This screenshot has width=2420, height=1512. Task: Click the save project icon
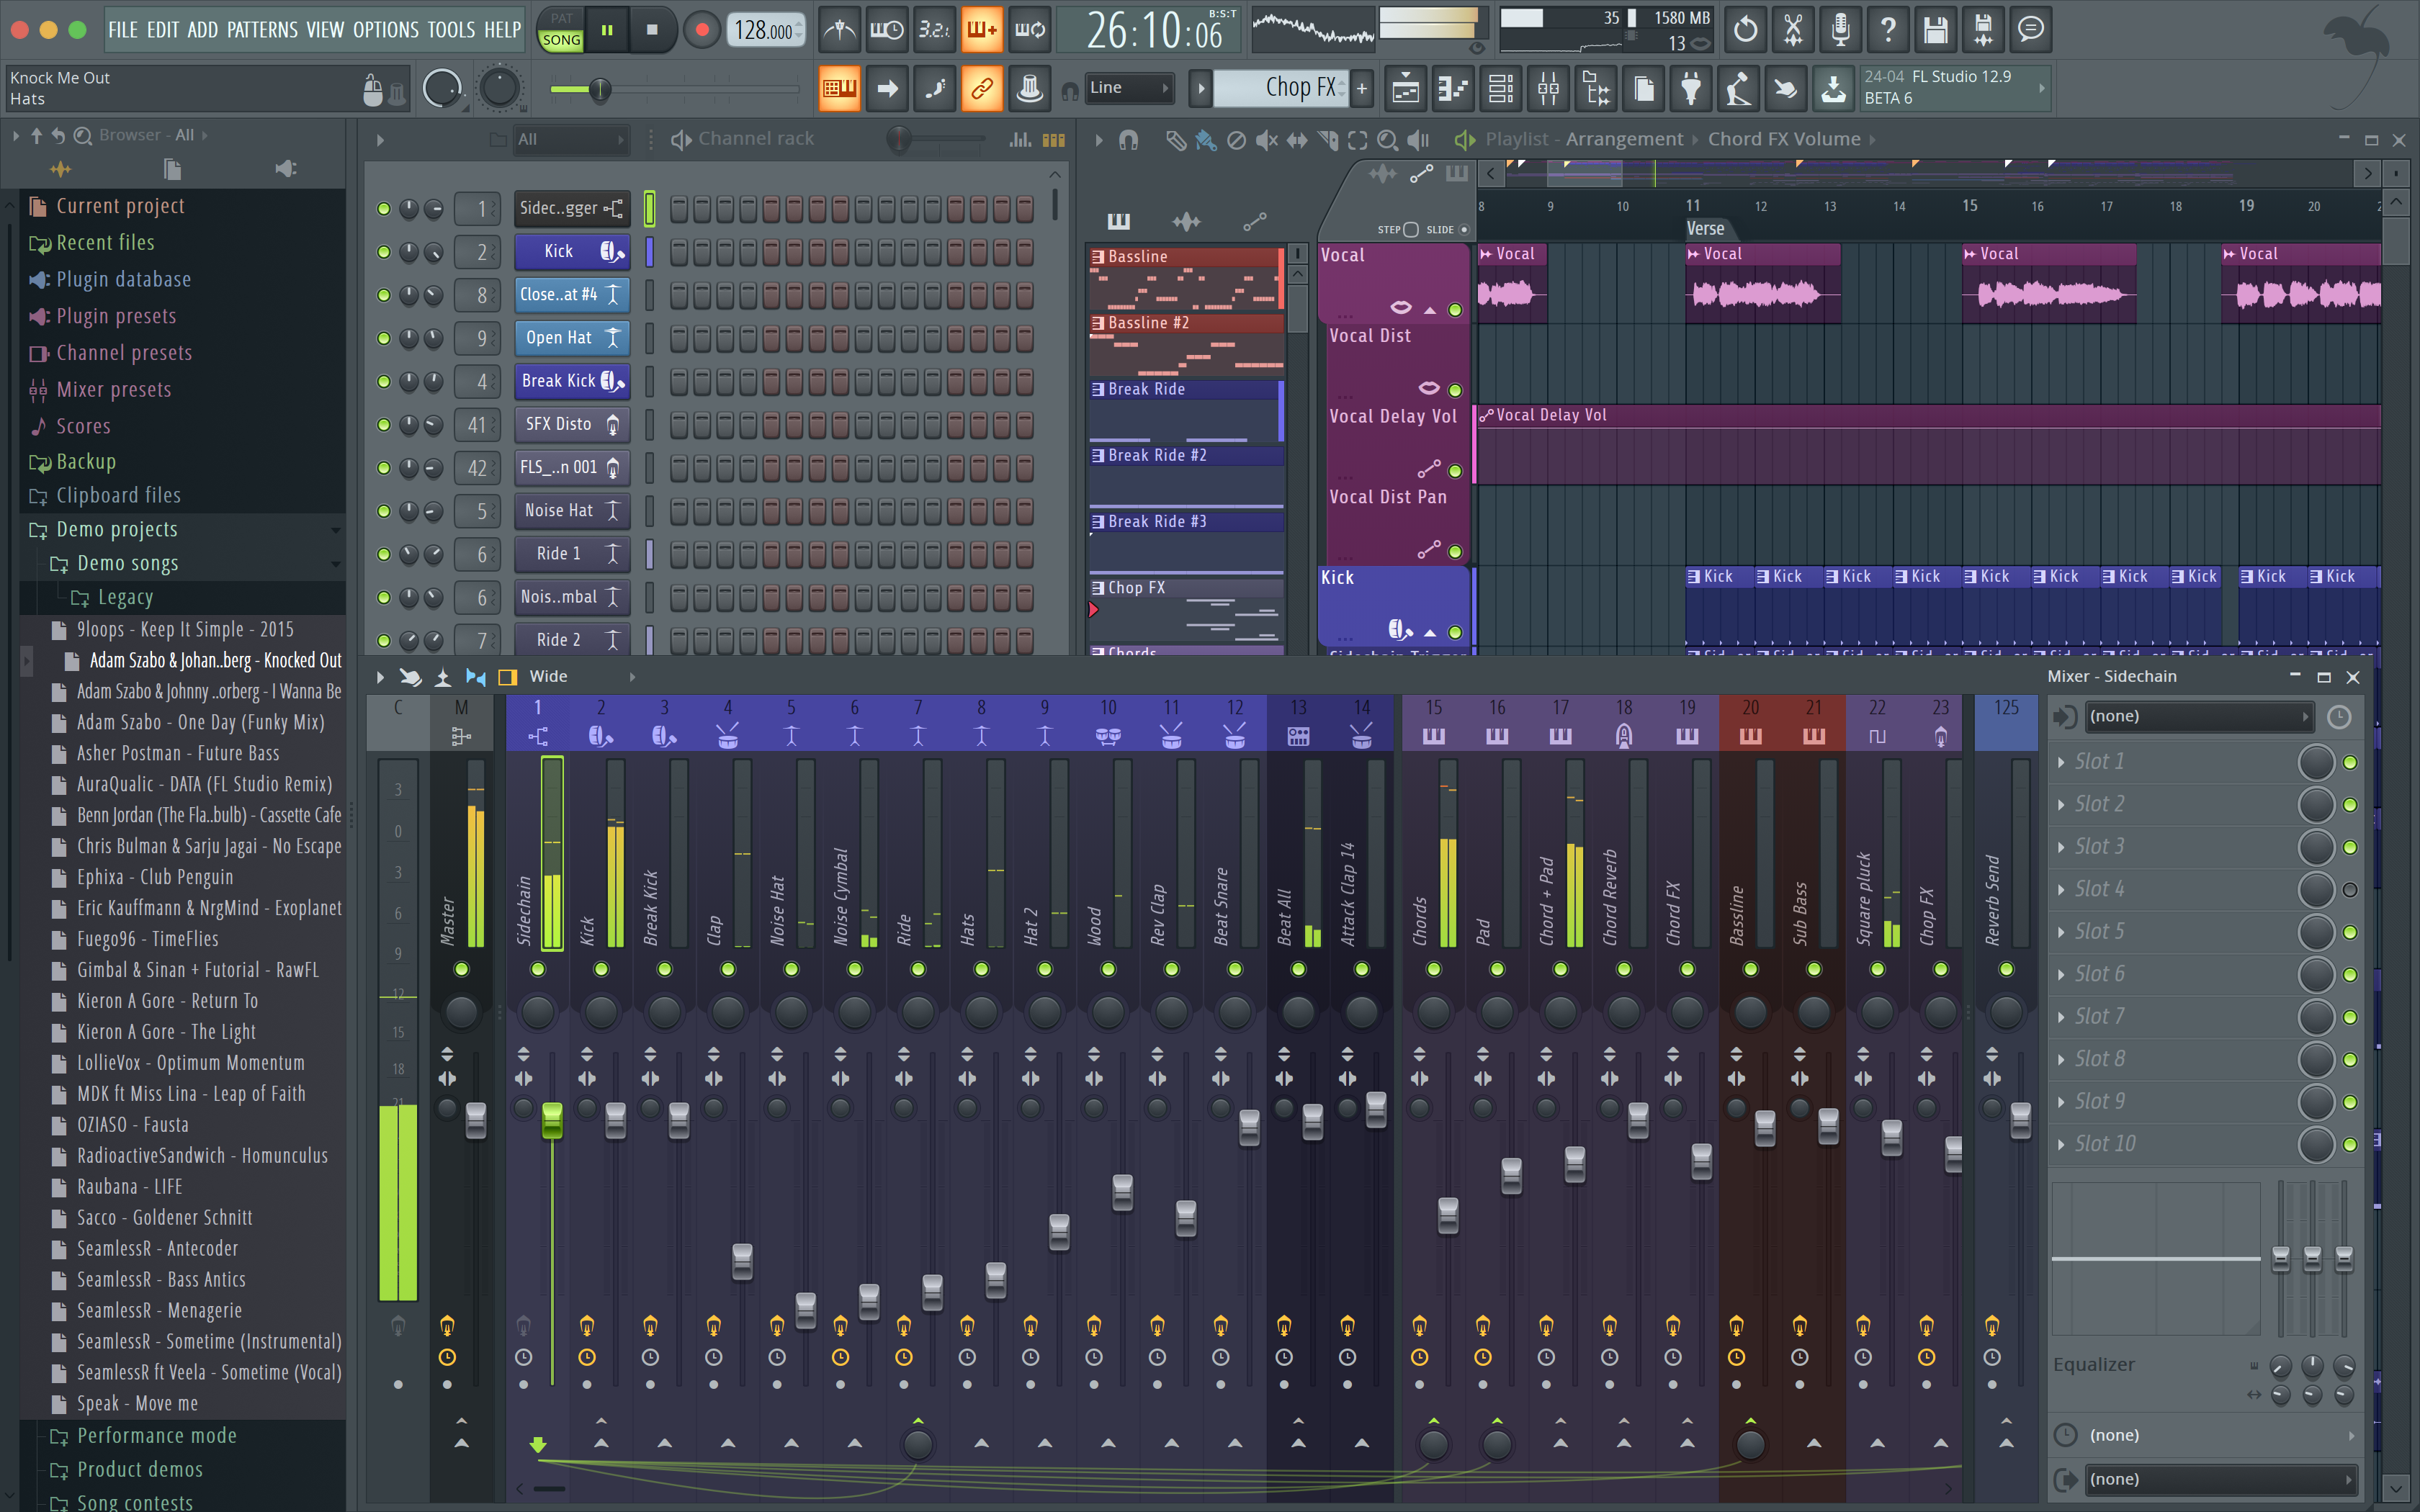[x=1936, y=30]
